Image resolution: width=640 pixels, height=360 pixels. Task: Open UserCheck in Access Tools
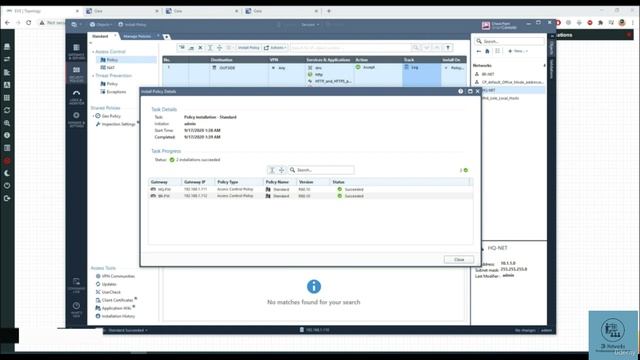tap(108, 292)
